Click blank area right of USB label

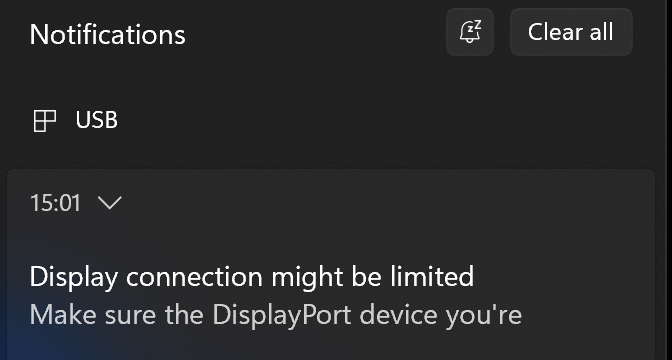[x=386, y=120]
